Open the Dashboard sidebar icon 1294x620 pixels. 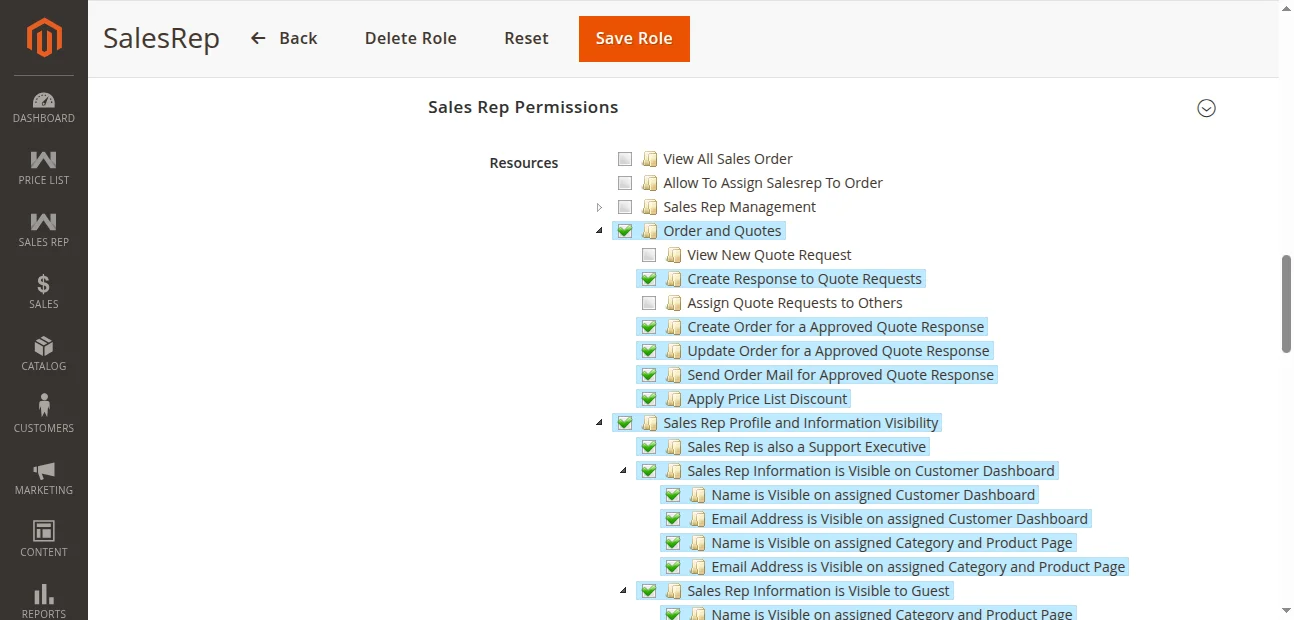tap(44, 100)
